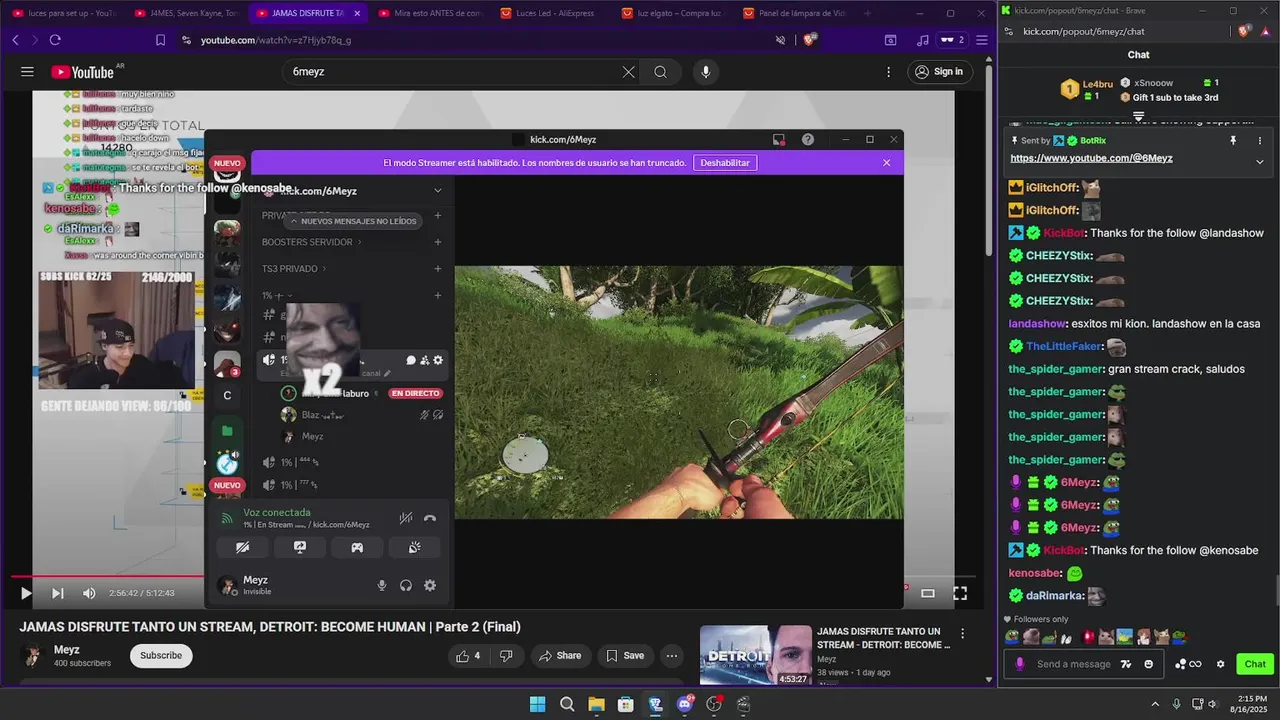Screen dimensions: 1280x720
Task: Sign in to YouTube
Action: 938,72
